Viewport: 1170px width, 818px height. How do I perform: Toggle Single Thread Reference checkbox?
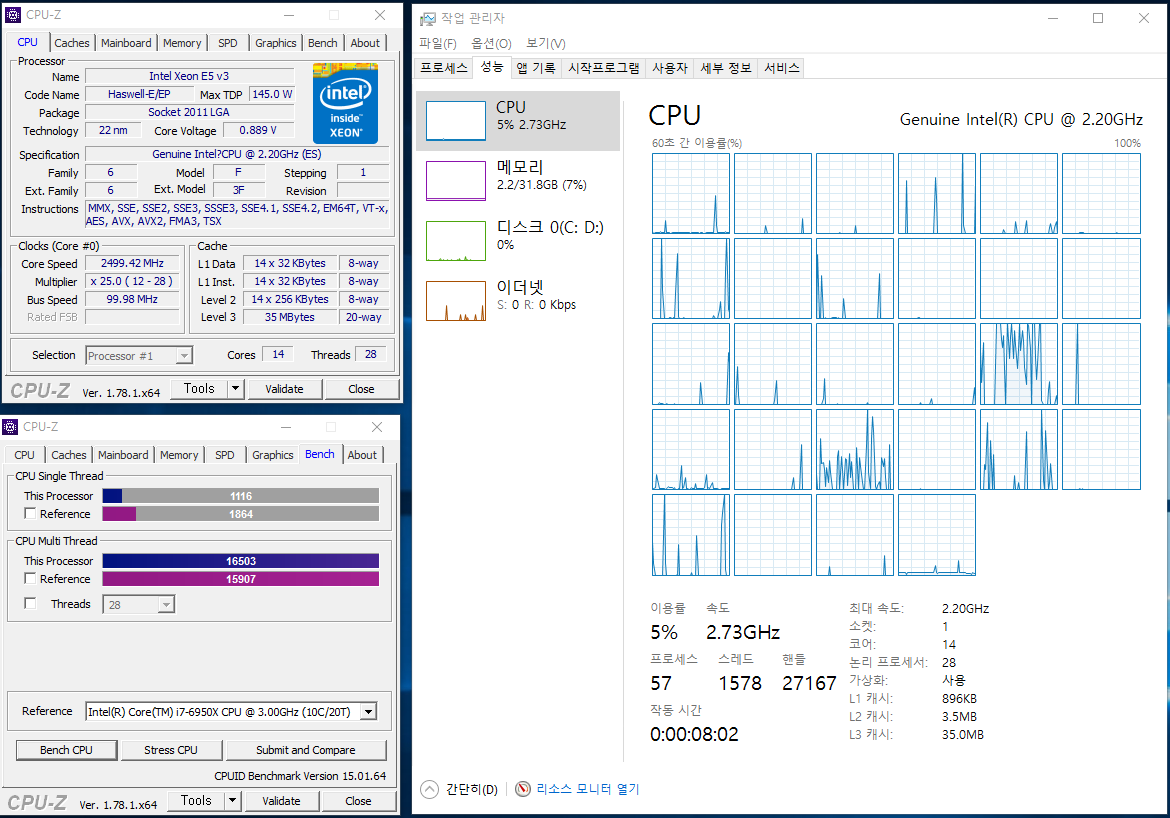(30, 513)
